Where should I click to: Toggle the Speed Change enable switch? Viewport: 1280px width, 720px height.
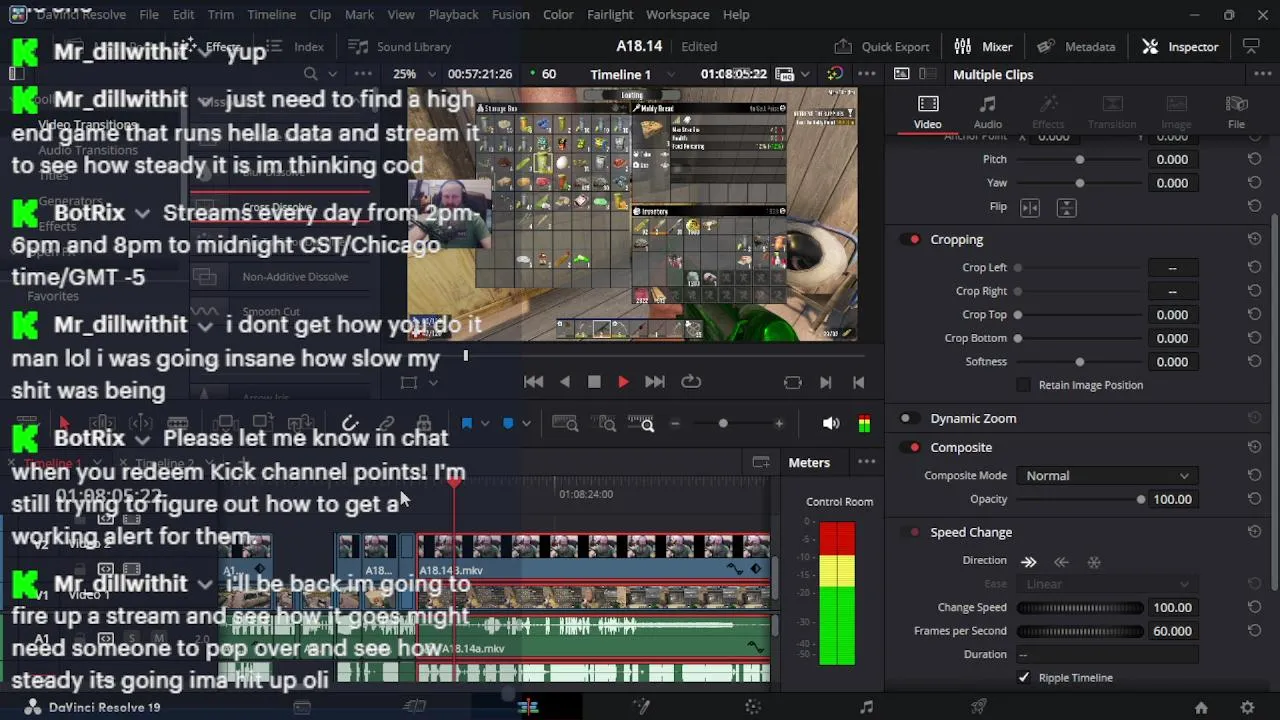tap(910, 533)
